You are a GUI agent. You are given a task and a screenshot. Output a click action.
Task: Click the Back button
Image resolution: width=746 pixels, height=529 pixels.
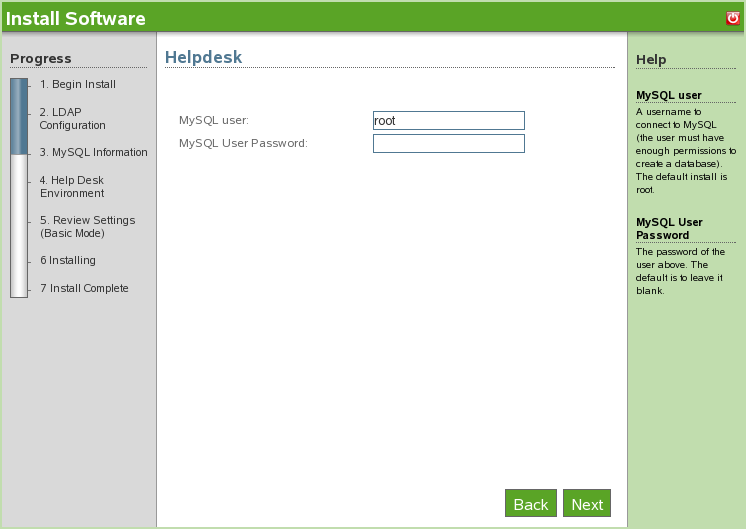click(531, 503)
